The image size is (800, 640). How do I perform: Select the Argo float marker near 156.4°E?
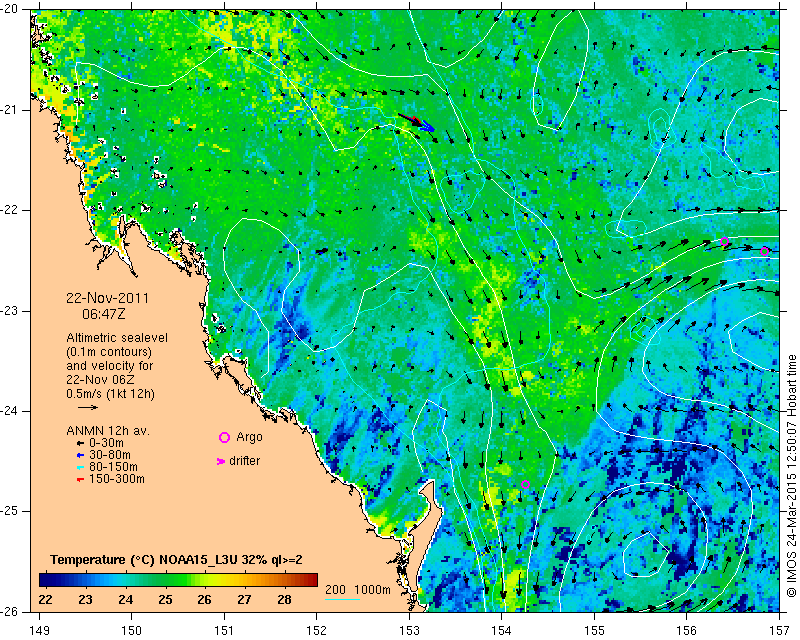pyautogui.click(x=724, y=241)
